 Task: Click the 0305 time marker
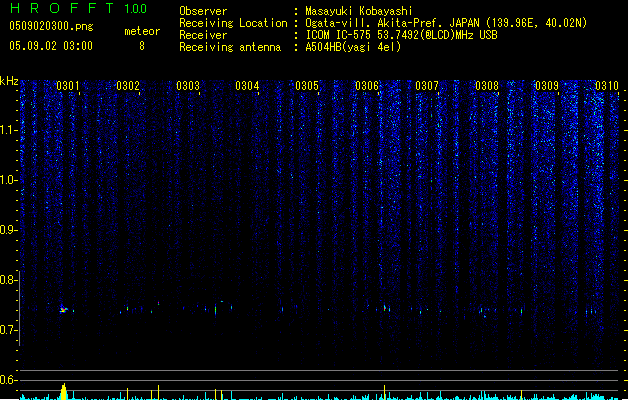tap(307, 85)
